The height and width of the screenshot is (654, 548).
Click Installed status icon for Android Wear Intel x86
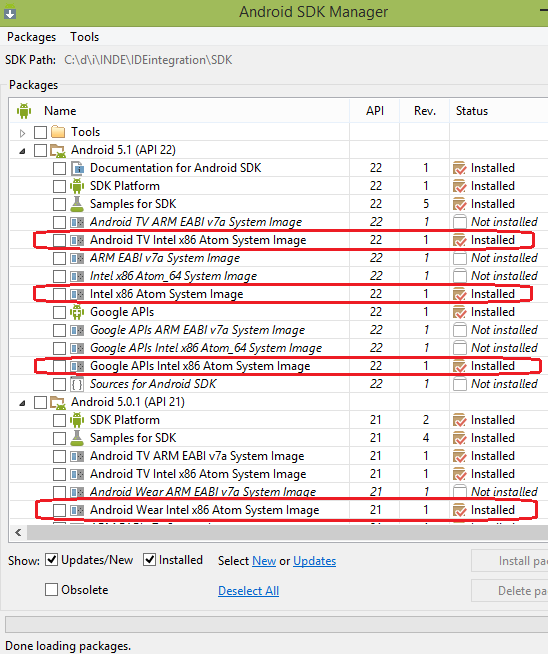[460, 510]
